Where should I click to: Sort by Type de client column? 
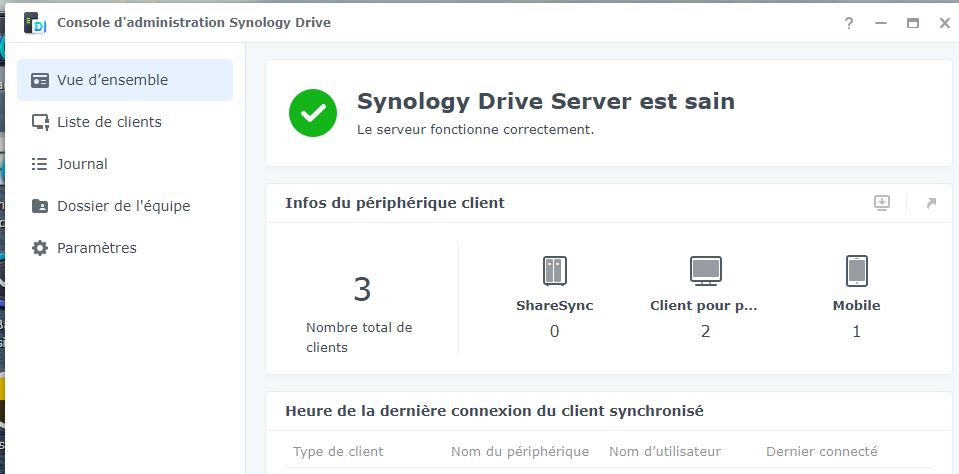[x=338, y=452]
